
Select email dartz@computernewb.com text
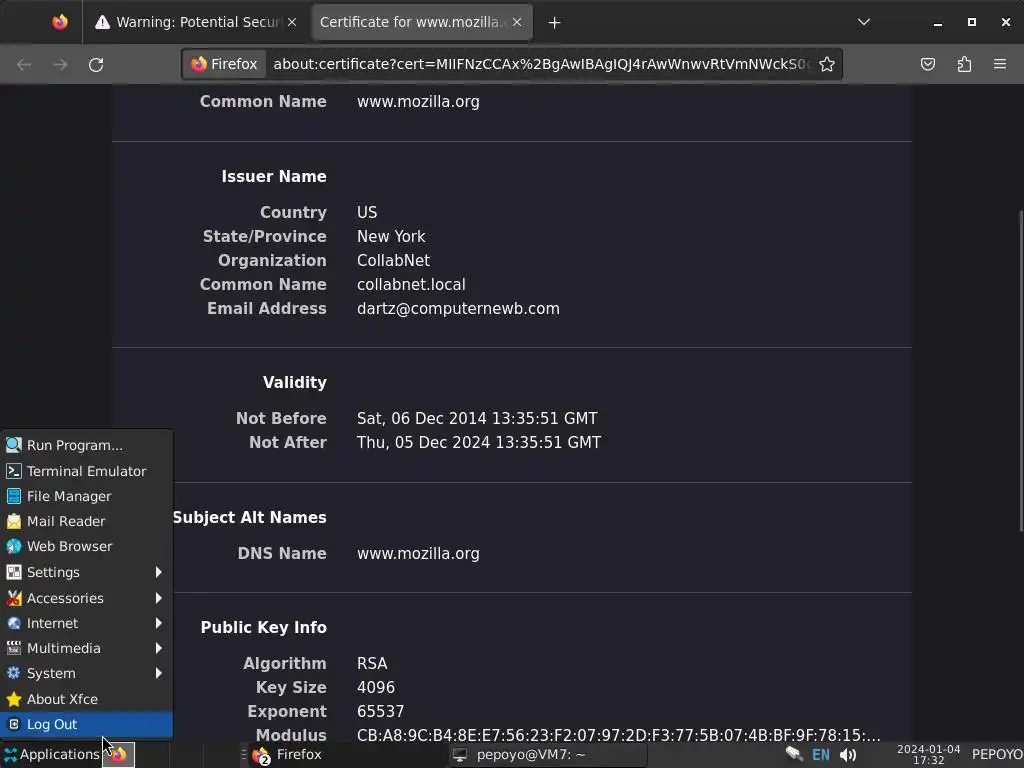point(458,308)
